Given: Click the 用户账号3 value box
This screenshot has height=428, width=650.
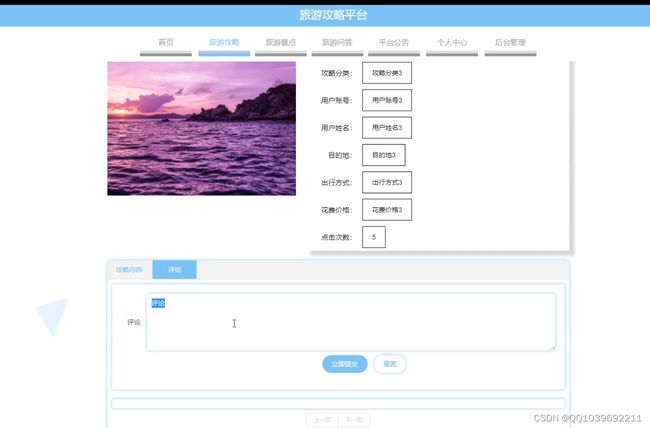Looking at the screenshot, I should click(x=387, y=100).
